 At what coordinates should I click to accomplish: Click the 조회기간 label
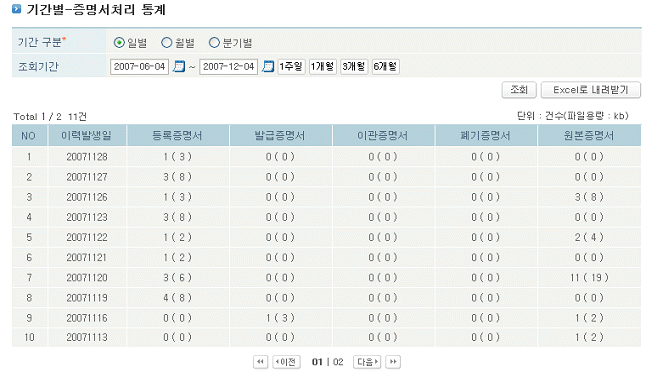(38, 67)
